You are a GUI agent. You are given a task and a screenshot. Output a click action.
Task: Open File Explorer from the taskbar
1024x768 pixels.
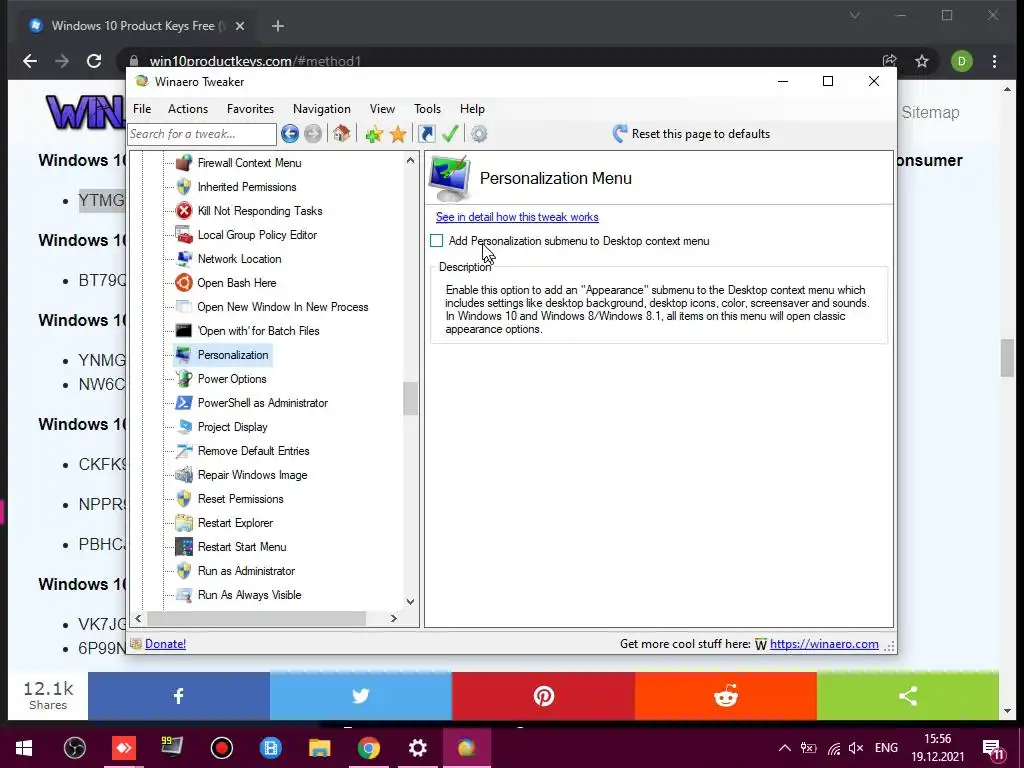click(x=319, y=748)
